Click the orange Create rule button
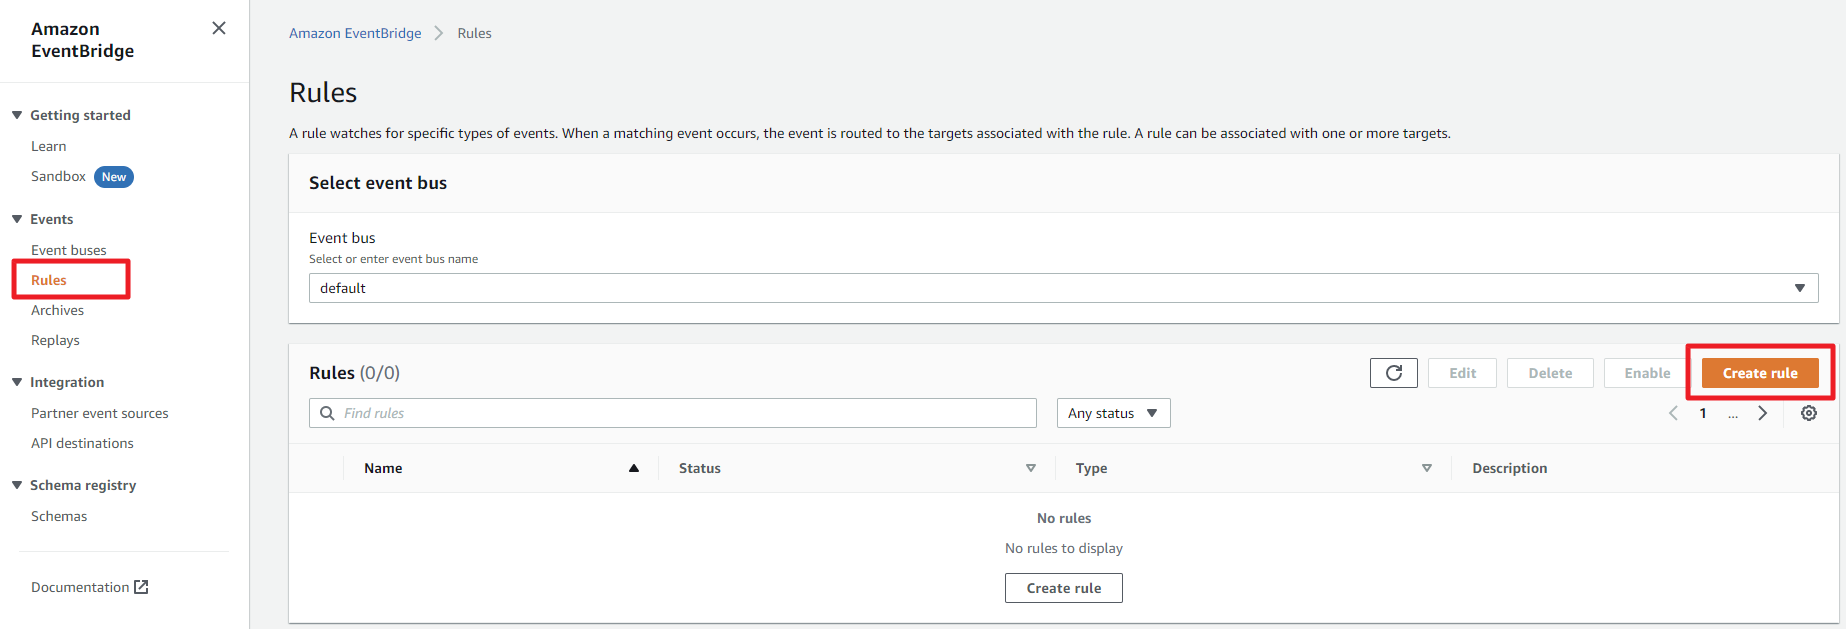The width and height of the screenshot is (1846, 629). [x=1759, y=373]
